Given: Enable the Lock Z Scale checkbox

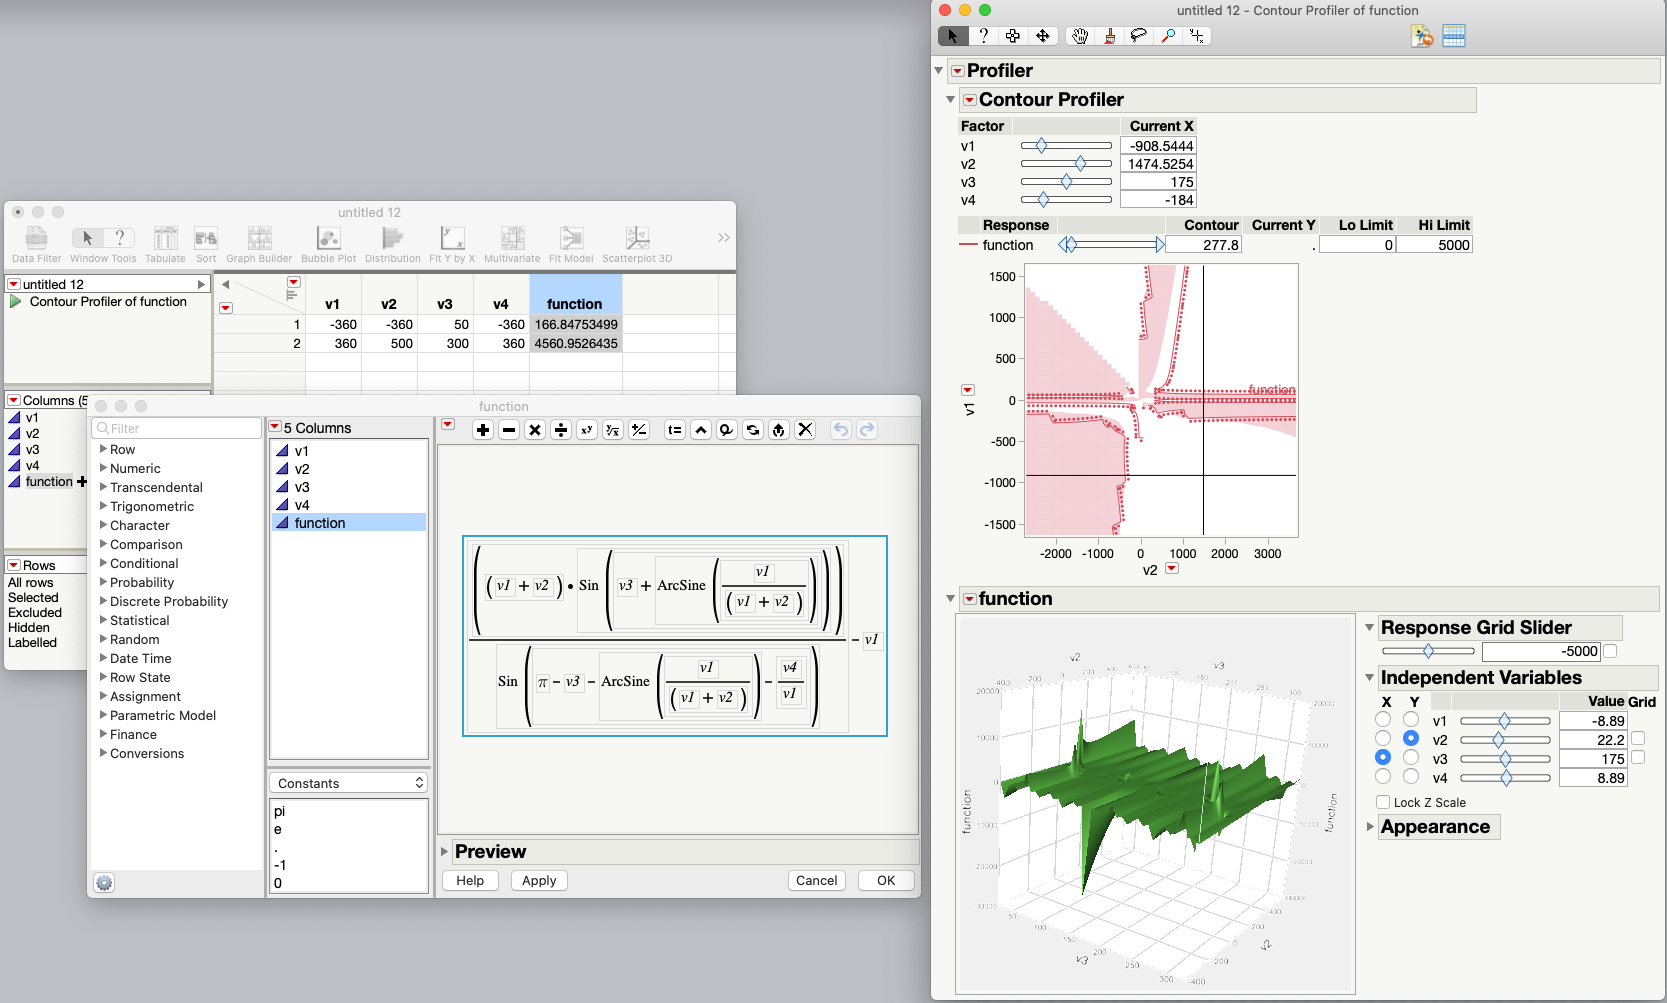Looking at the screenshot, I should (1382, 802).
